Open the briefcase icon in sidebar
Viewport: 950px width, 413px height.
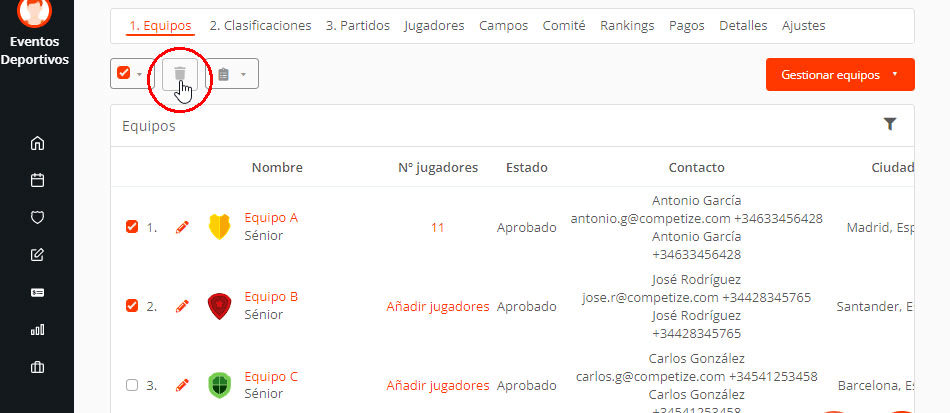click(x=38, y=368)
